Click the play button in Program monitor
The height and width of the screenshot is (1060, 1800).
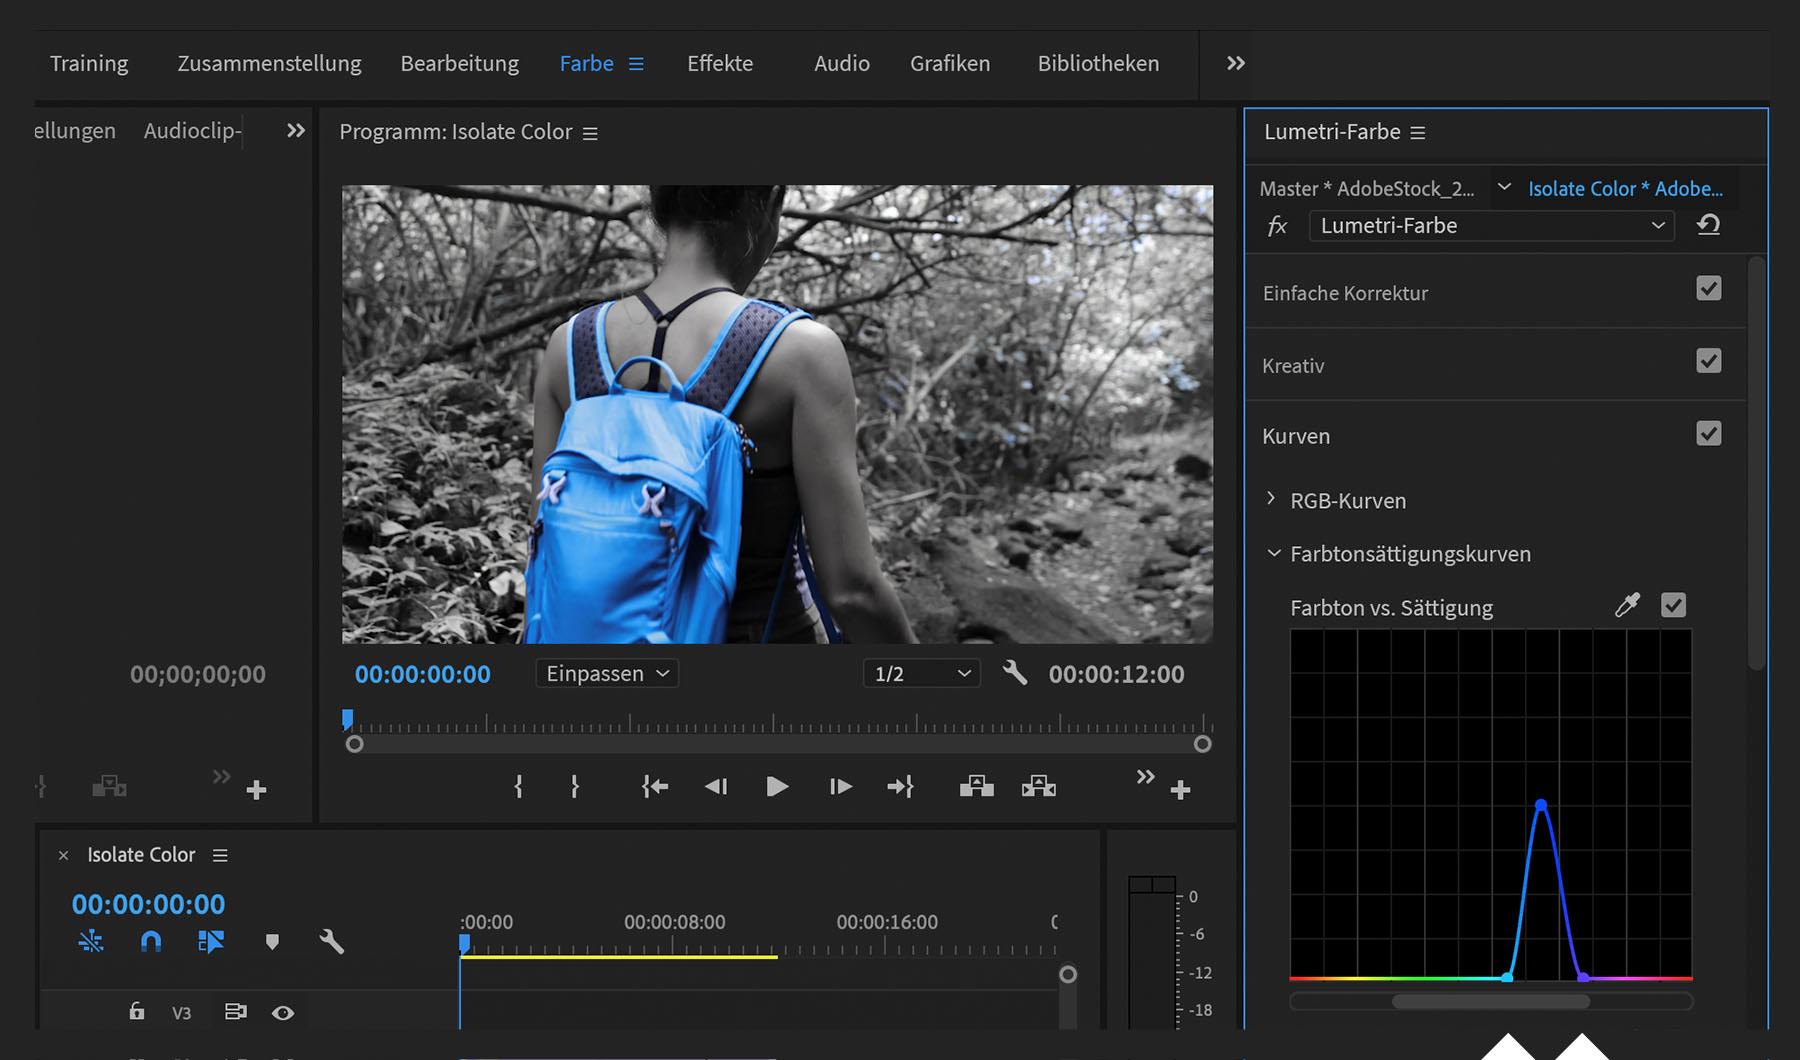[777, 787]
